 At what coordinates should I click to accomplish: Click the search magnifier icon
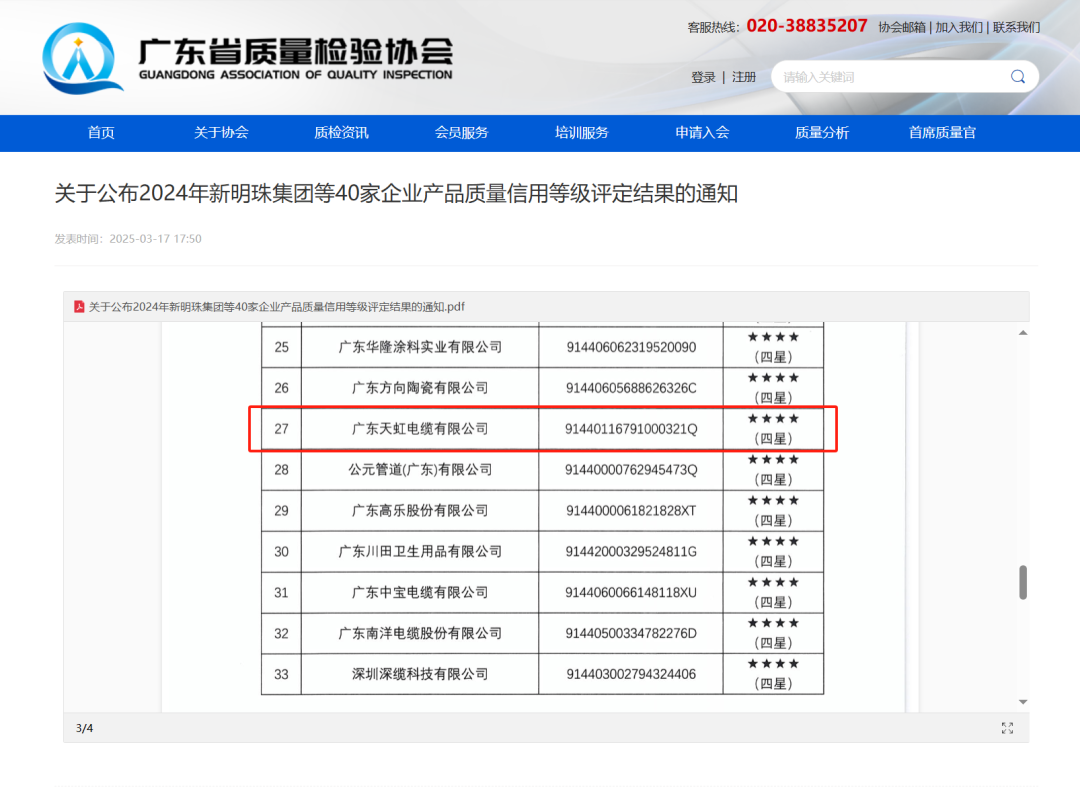point(1017,76)
